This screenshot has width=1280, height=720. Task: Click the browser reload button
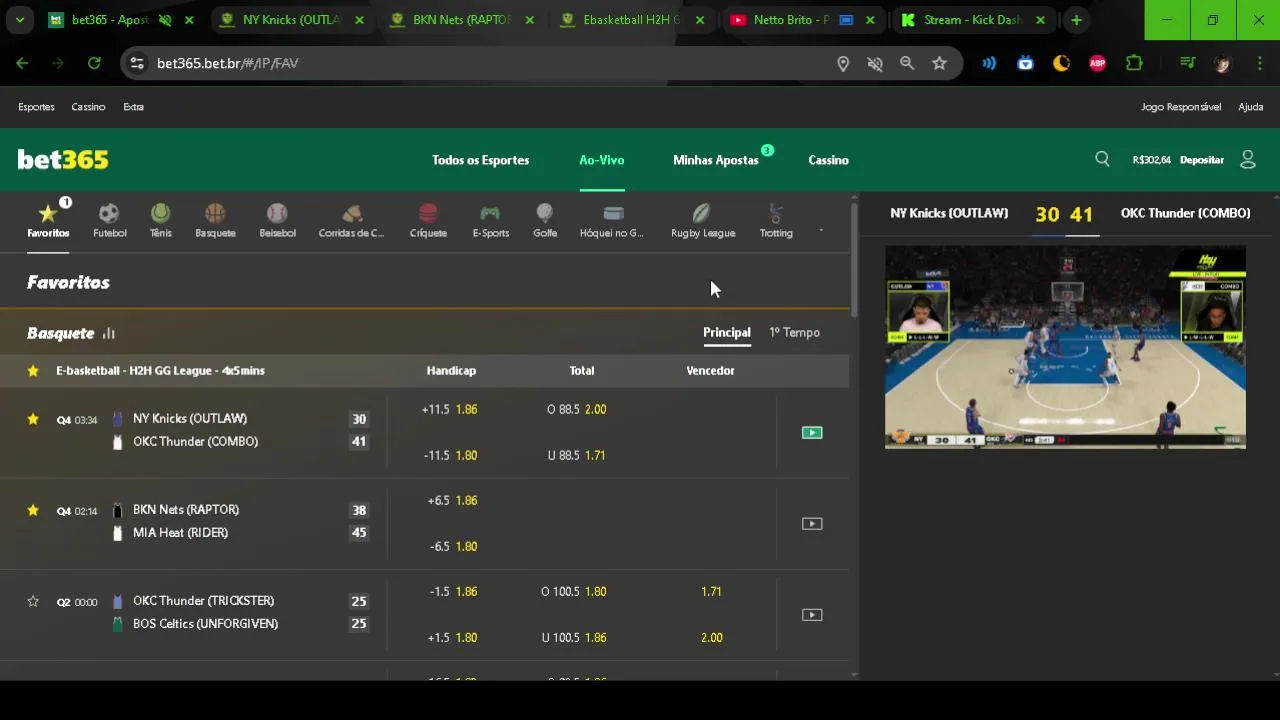pyautogui.click(x=94, y=63)
